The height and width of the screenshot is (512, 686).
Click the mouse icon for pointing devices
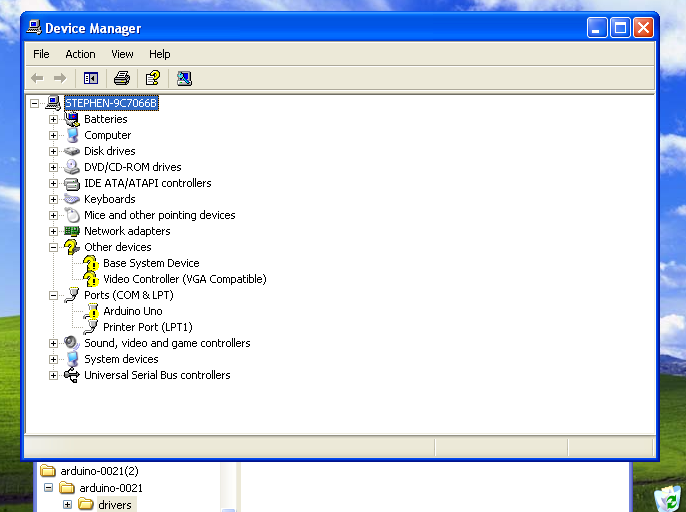tap(73, 215)
